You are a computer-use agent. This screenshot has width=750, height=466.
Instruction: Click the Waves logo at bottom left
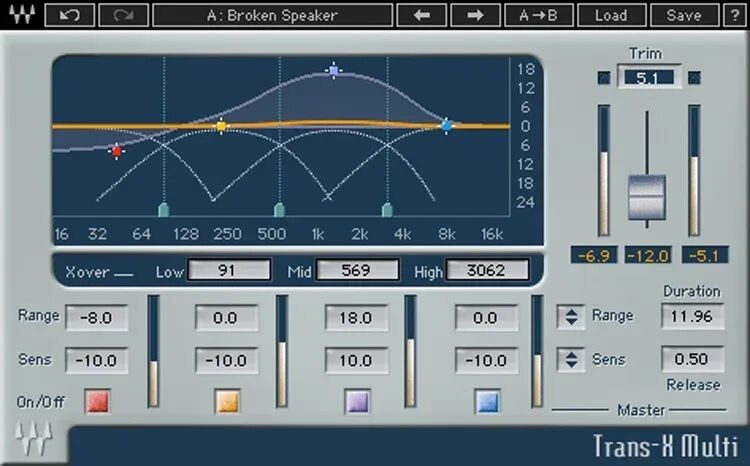tap(33, 438)
